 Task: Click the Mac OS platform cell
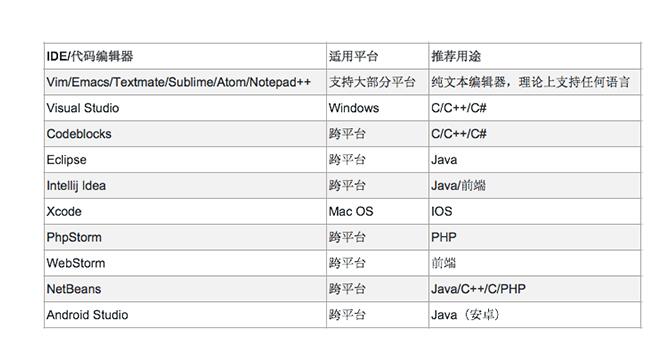(x=377, y=212)
